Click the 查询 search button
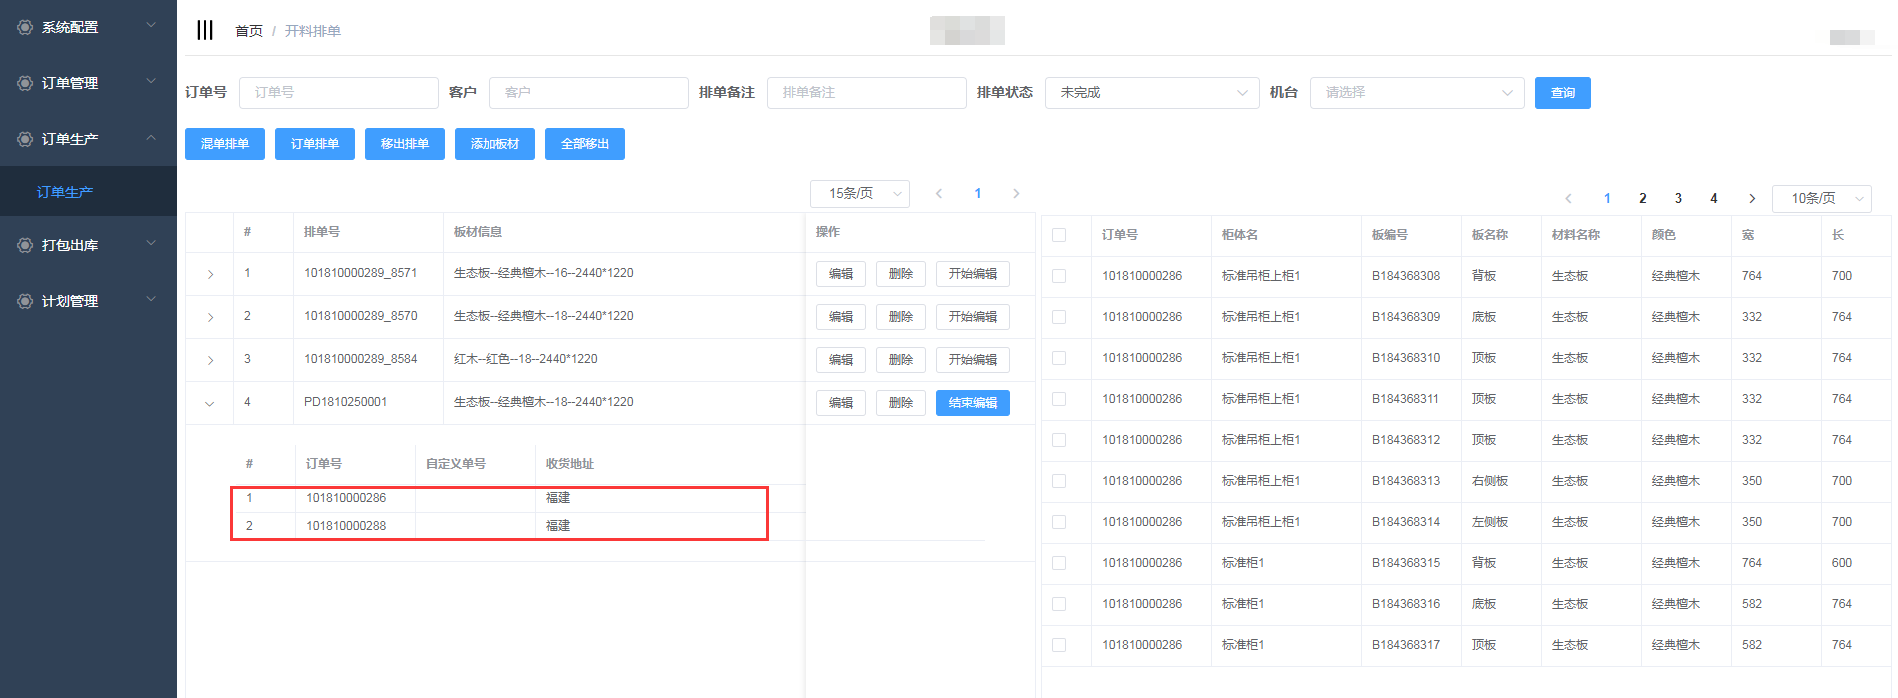The width and height of the screenshot is (1898, 698). click(x=1562, y=92)
